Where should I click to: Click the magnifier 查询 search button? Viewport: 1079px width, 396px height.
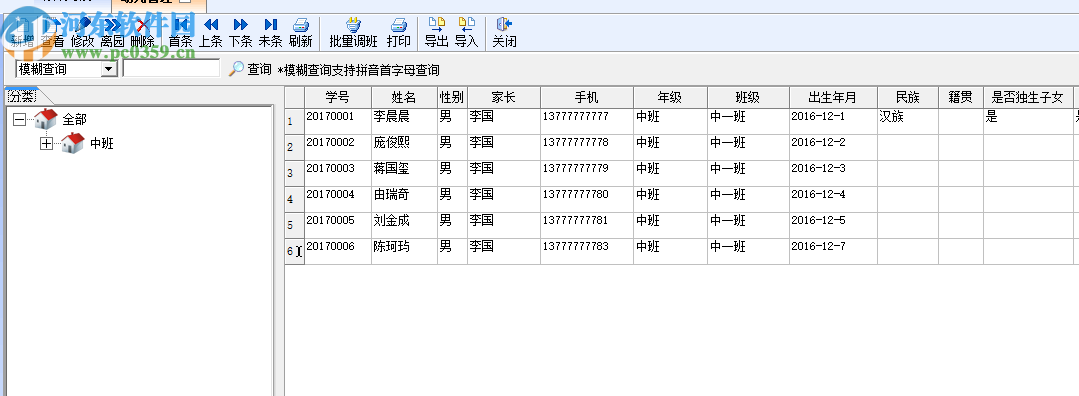250,69
